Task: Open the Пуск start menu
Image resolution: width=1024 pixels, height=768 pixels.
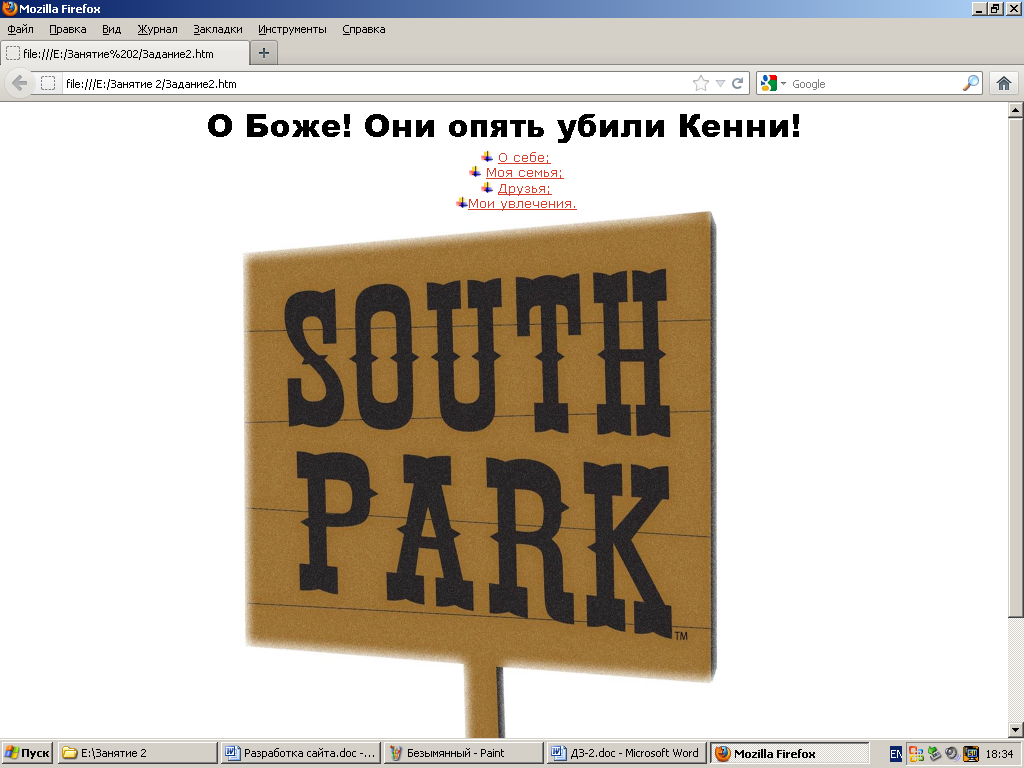Action: [27, 753]
